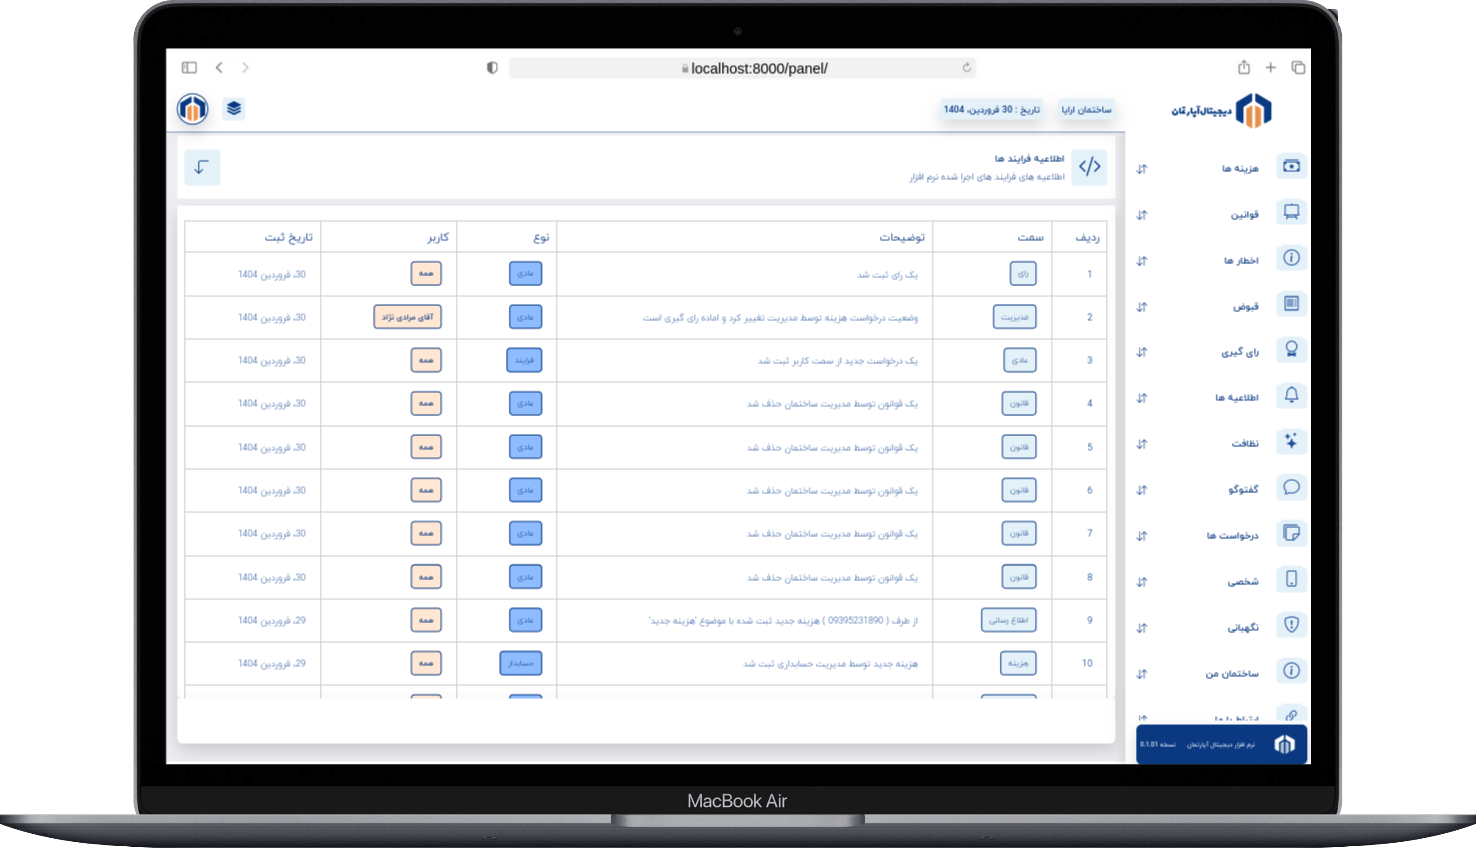
Task: Open the اخطار ها menu item
Action: (x=1241, y=261)
